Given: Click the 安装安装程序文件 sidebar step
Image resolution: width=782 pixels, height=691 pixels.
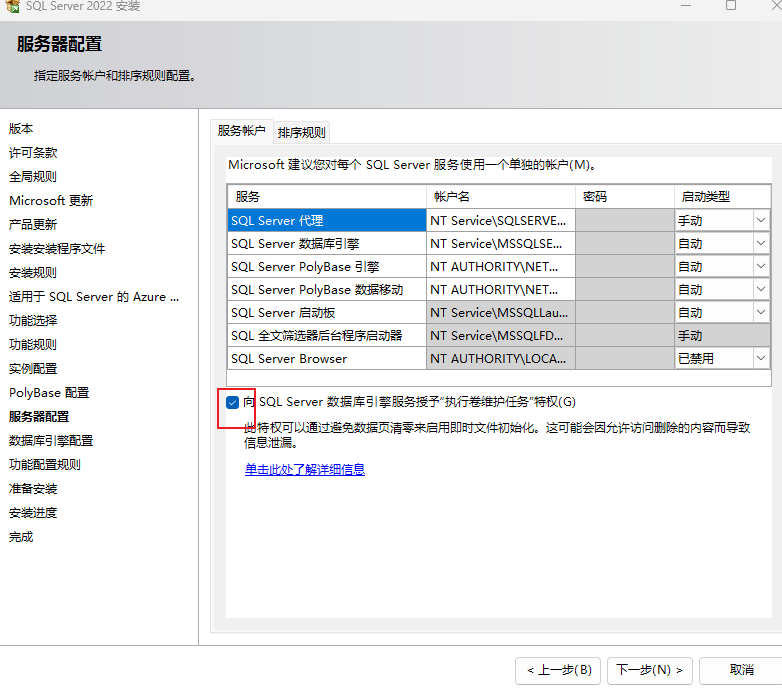Looking at the screenshot, I should coord(57,248).
